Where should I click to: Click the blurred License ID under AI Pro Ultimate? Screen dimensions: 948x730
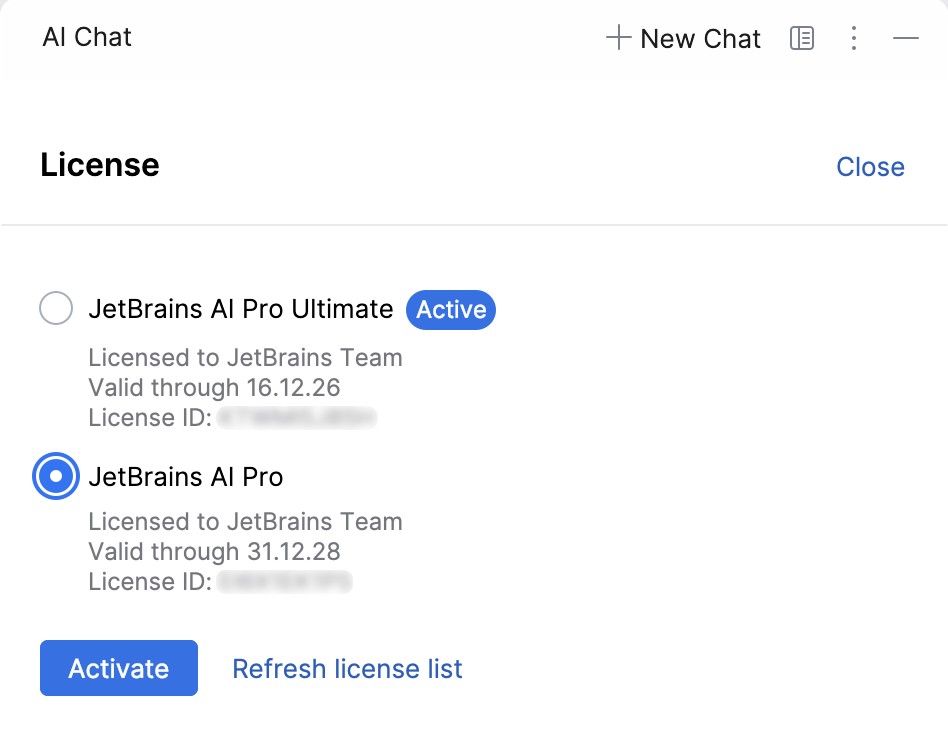297,418
